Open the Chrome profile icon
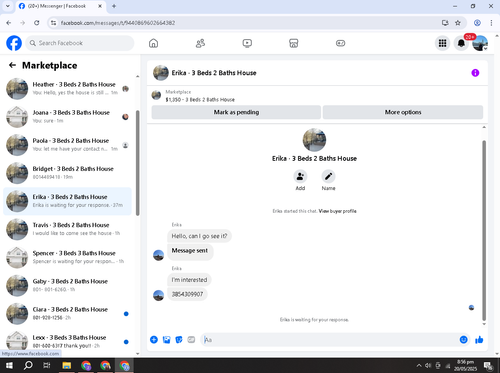500x373 pixels. [477, 23]
